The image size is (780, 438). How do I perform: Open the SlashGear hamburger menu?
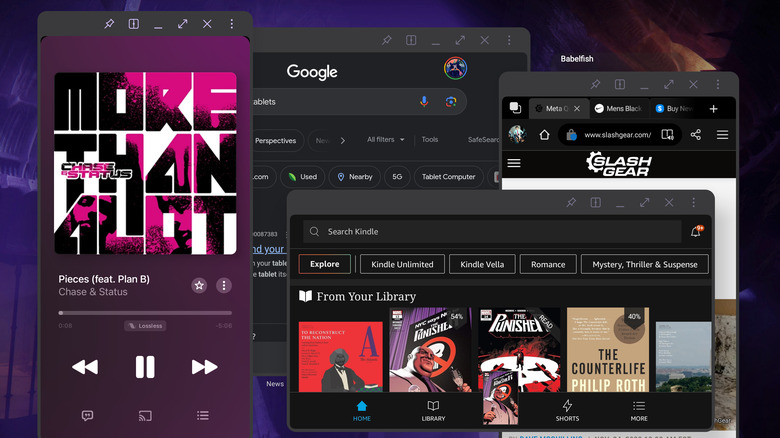point(514,162)
